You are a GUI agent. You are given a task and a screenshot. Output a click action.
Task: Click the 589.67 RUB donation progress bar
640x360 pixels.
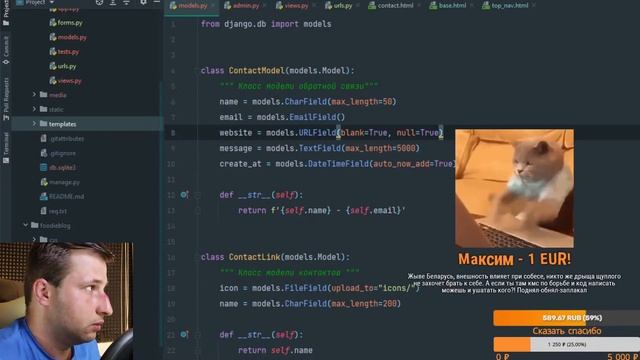567,318
